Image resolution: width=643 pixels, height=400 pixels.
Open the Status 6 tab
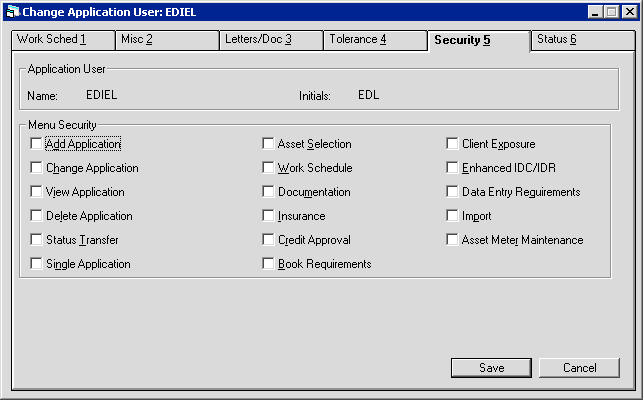(x=583, y=40)
